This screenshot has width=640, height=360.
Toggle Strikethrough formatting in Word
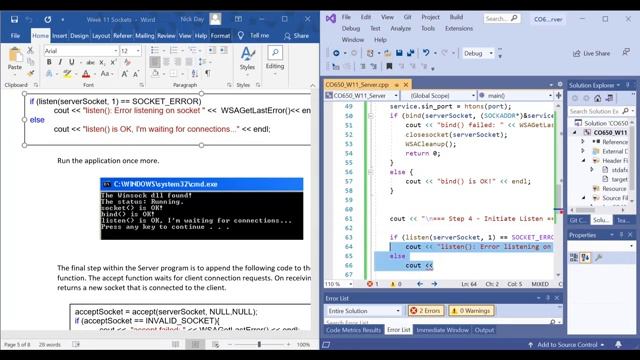coord(91,62)
